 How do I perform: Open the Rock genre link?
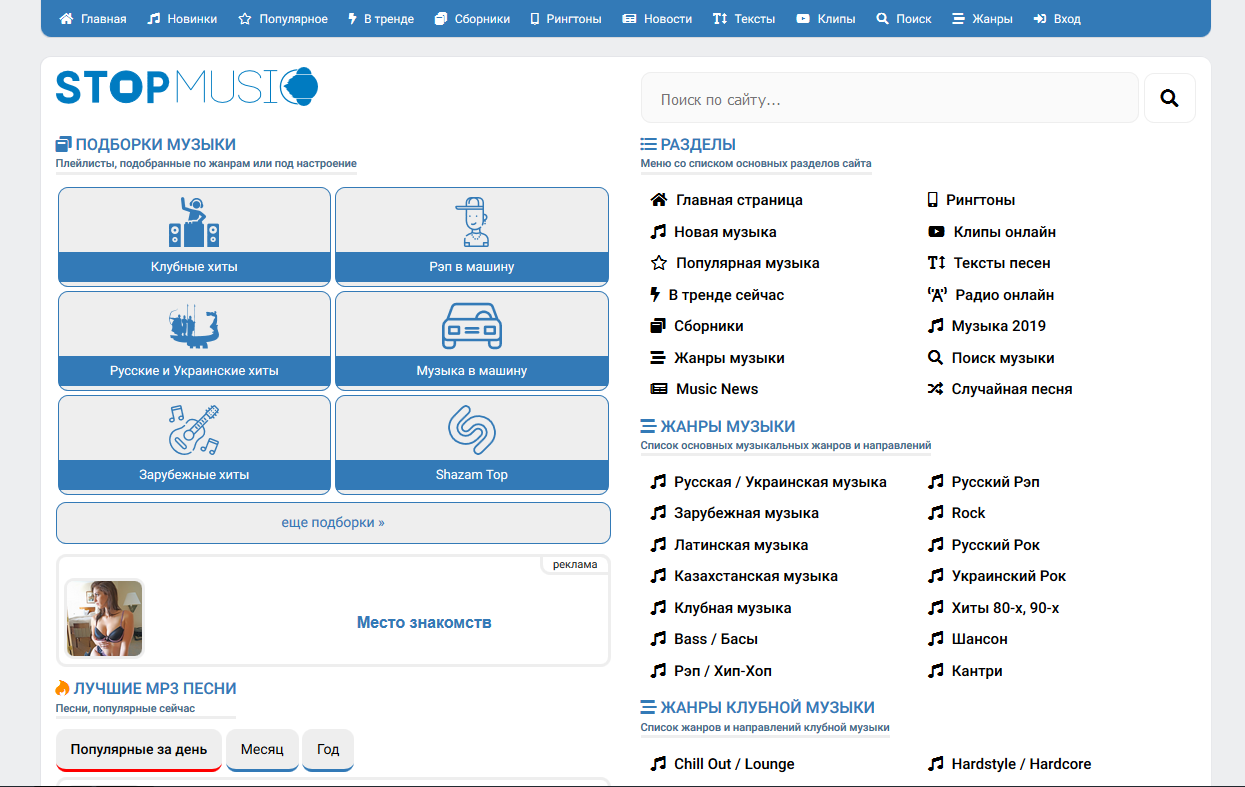click(968, 513)
